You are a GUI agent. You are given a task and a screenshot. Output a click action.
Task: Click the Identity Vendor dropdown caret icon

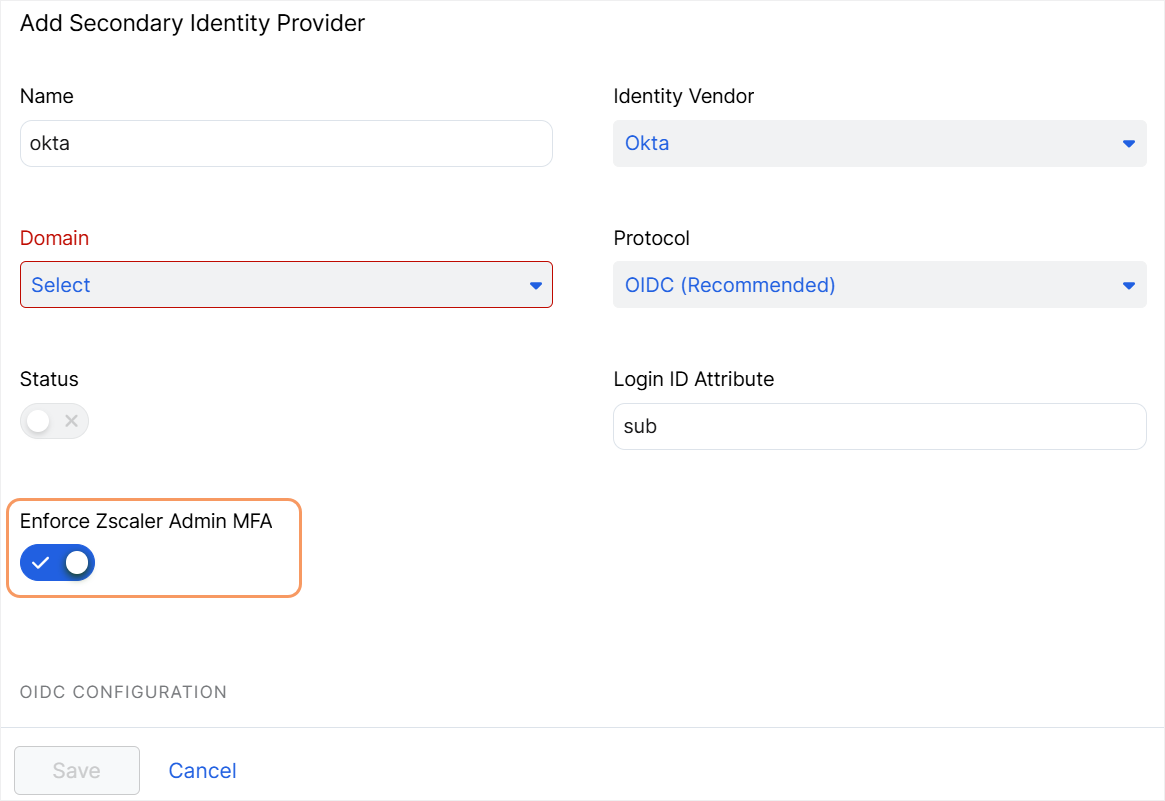[x=1128, y=144]
